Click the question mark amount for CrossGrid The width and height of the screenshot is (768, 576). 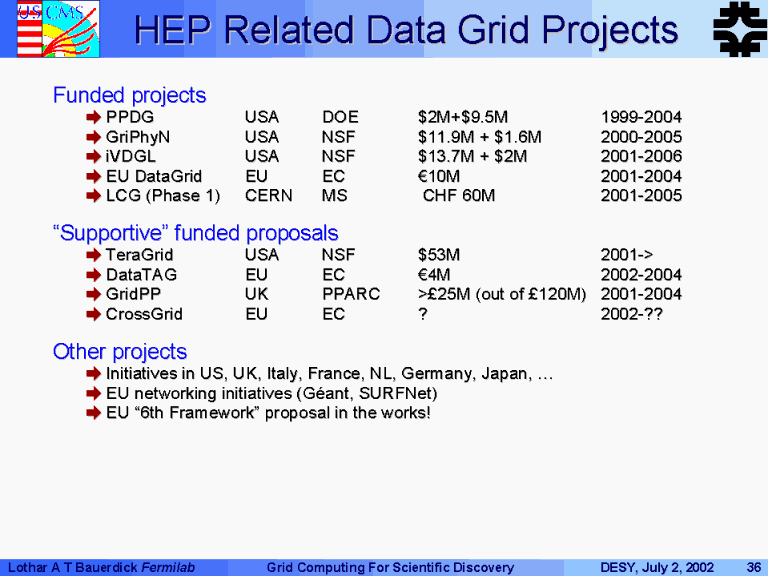point(423,314)
